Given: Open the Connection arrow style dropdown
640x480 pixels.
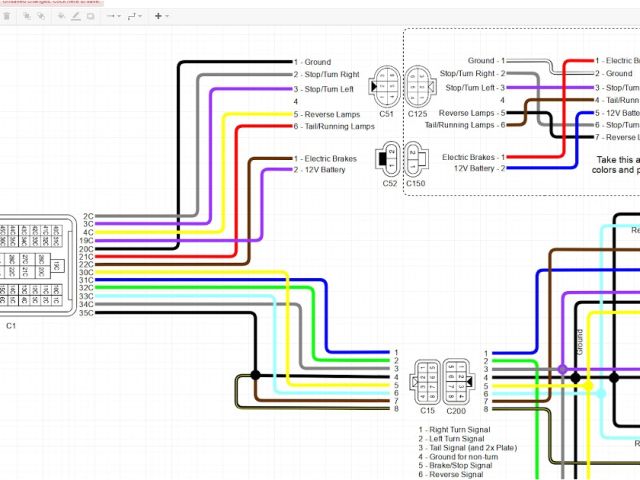Looking at the screenshot, I should (x=113, y=16).
